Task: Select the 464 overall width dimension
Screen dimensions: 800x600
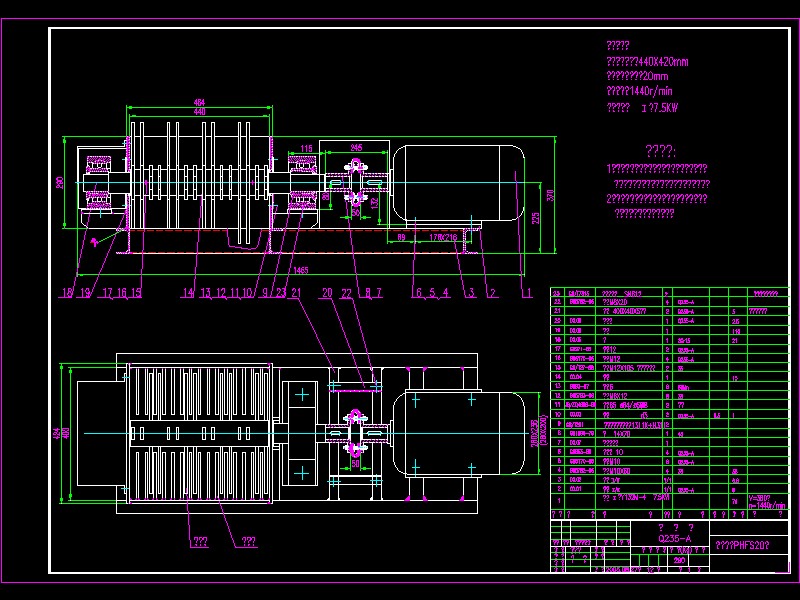Action: (199, 103)
